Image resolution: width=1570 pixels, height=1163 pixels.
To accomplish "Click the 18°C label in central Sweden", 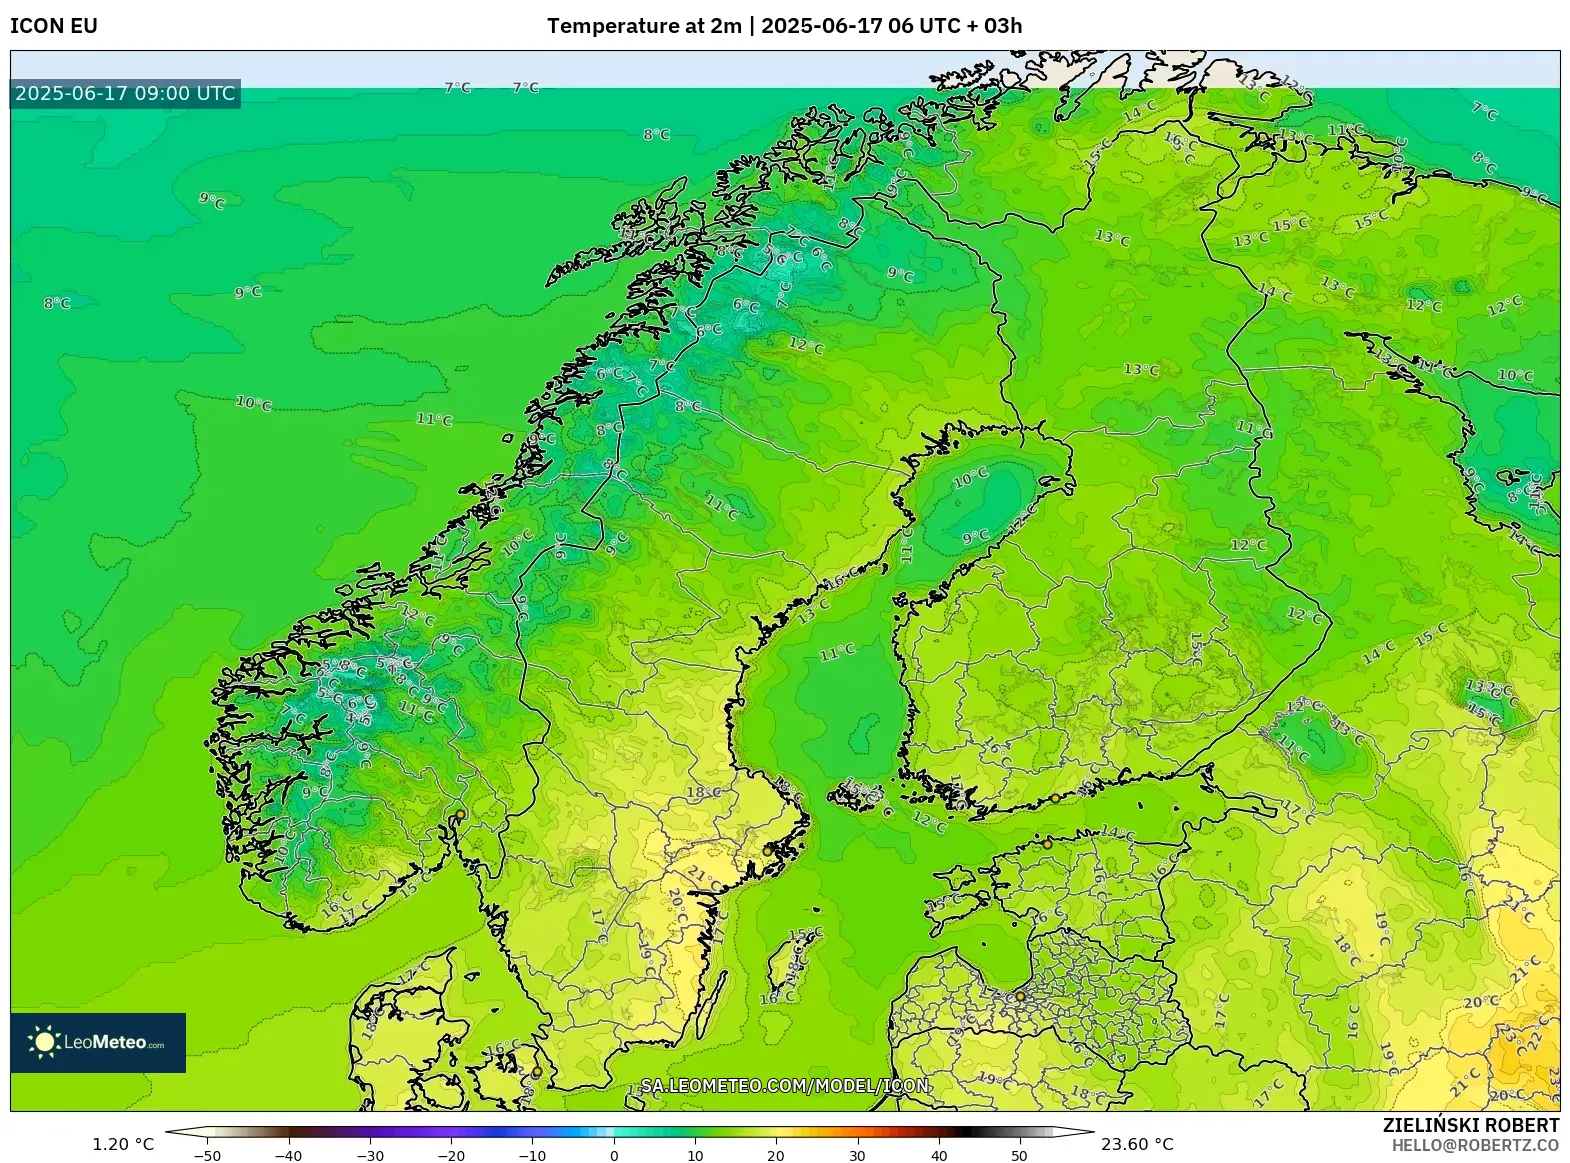I will click(703, 792).
